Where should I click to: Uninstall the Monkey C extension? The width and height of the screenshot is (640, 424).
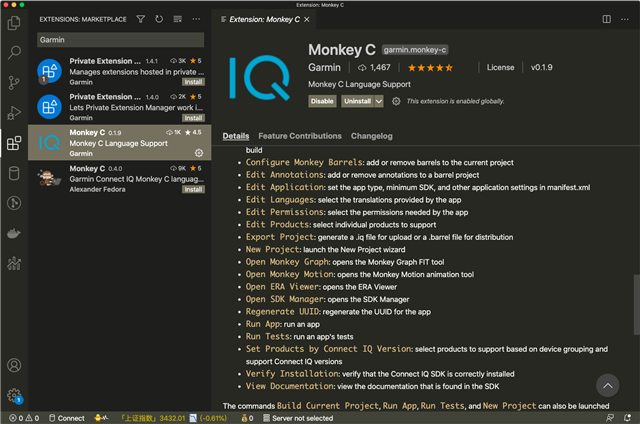[x=358, y=101]
